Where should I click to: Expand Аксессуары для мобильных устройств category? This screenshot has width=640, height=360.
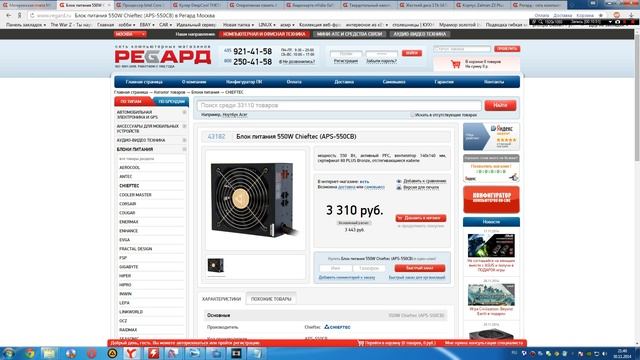click(x=184, y=127)
